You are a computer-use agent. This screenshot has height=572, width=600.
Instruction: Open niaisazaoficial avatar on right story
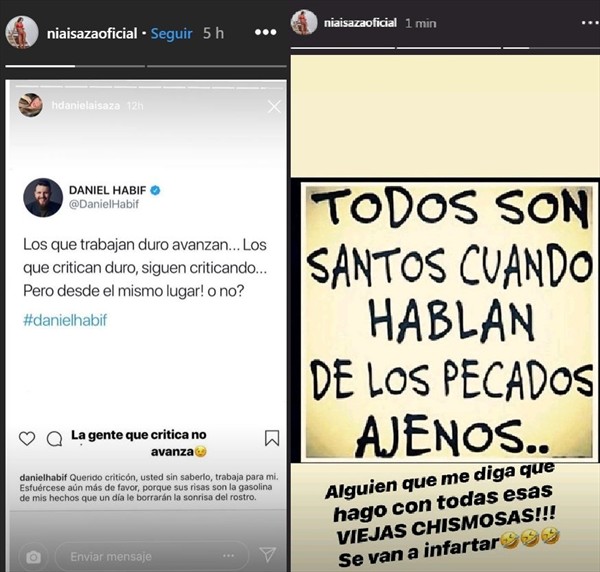click(304, 22)
